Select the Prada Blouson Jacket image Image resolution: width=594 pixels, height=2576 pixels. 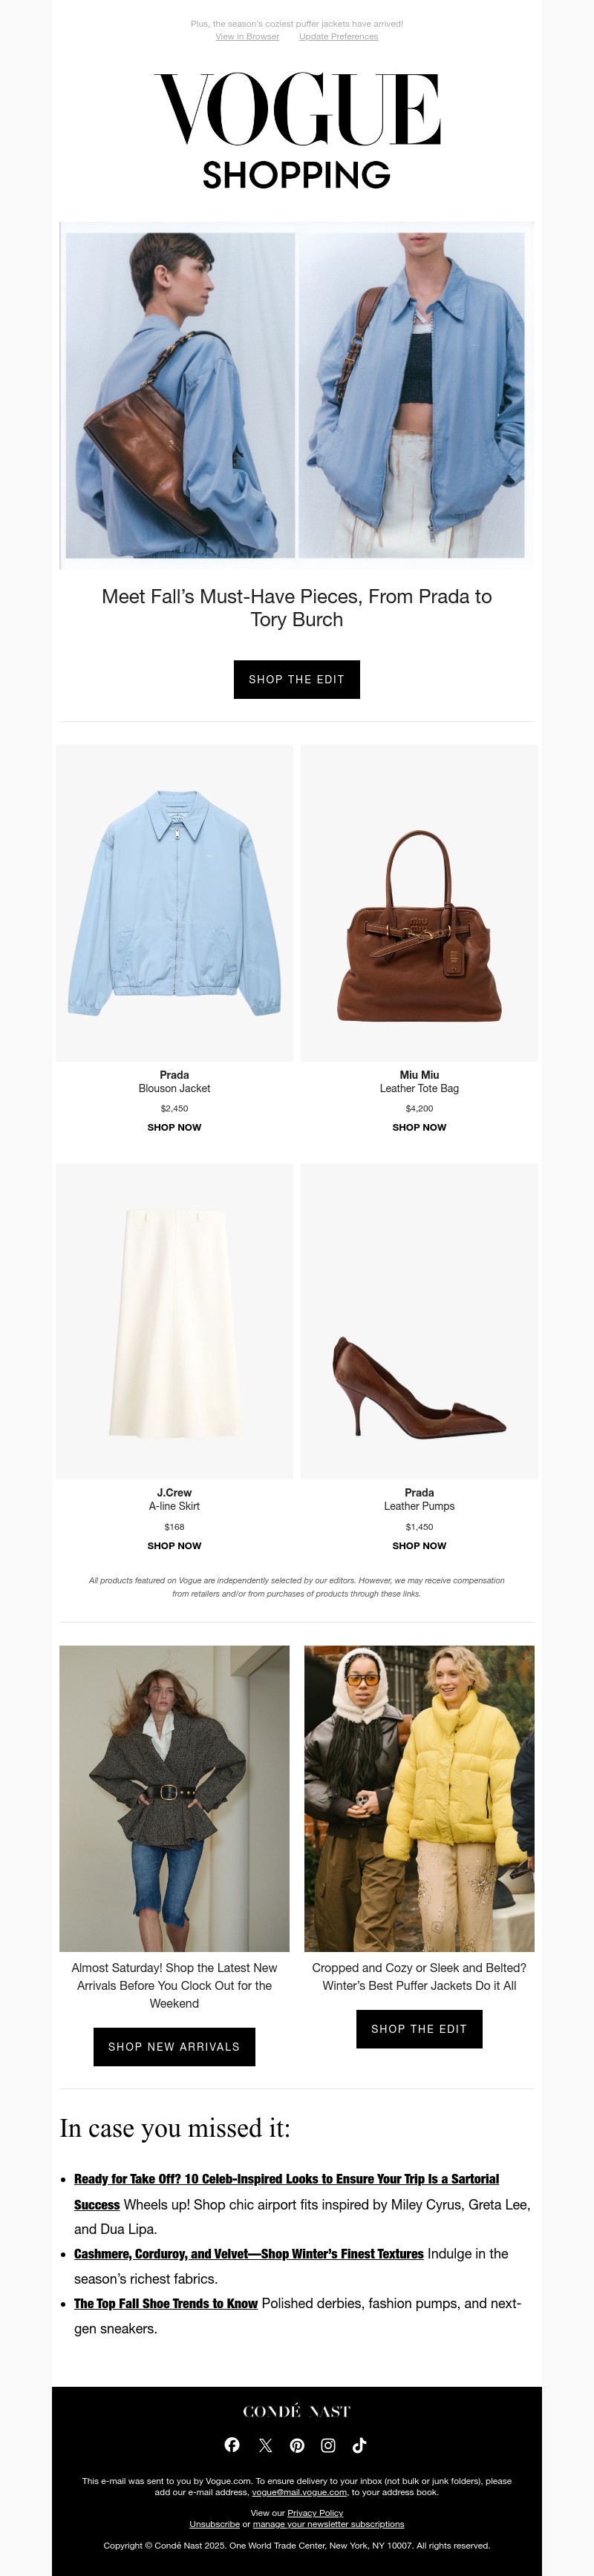point(174,903)
